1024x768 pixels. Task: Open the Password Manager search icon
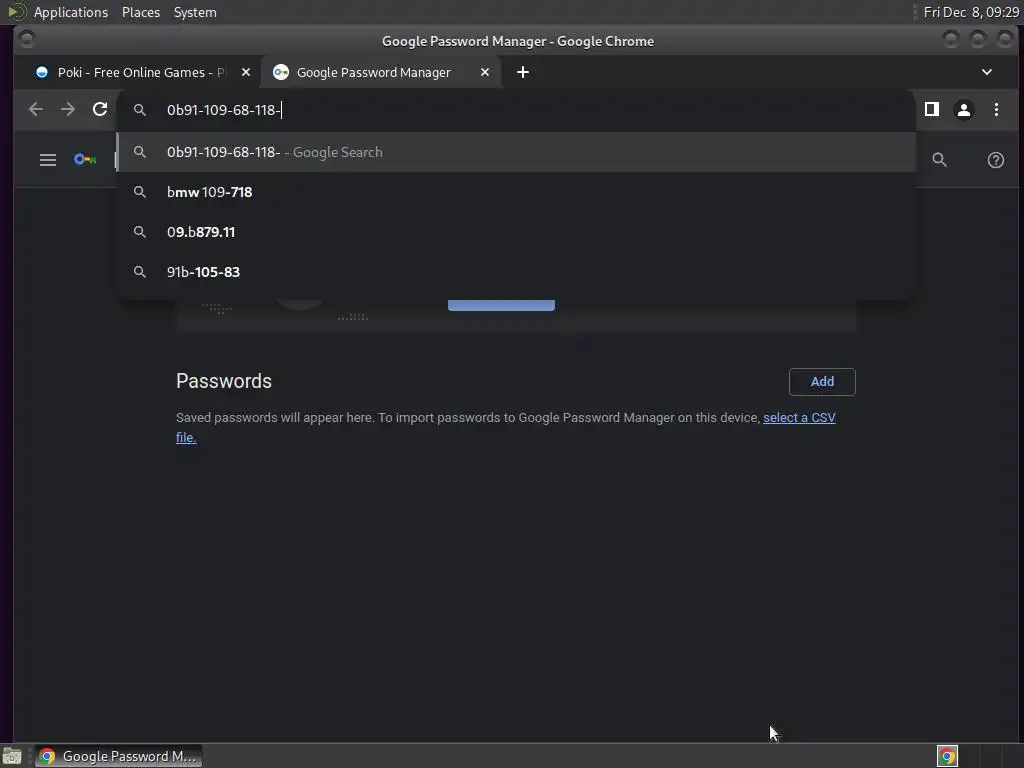(939, 160)
